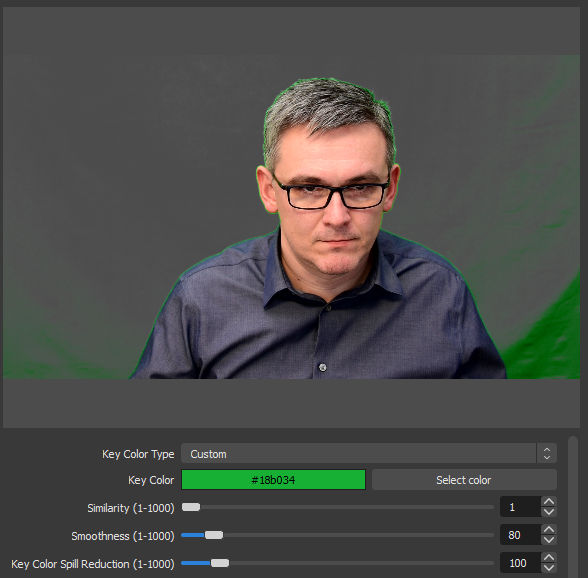Click the Spill Reduction value field showing 100
Screen dimensions: 588x578
pos(520,563)
